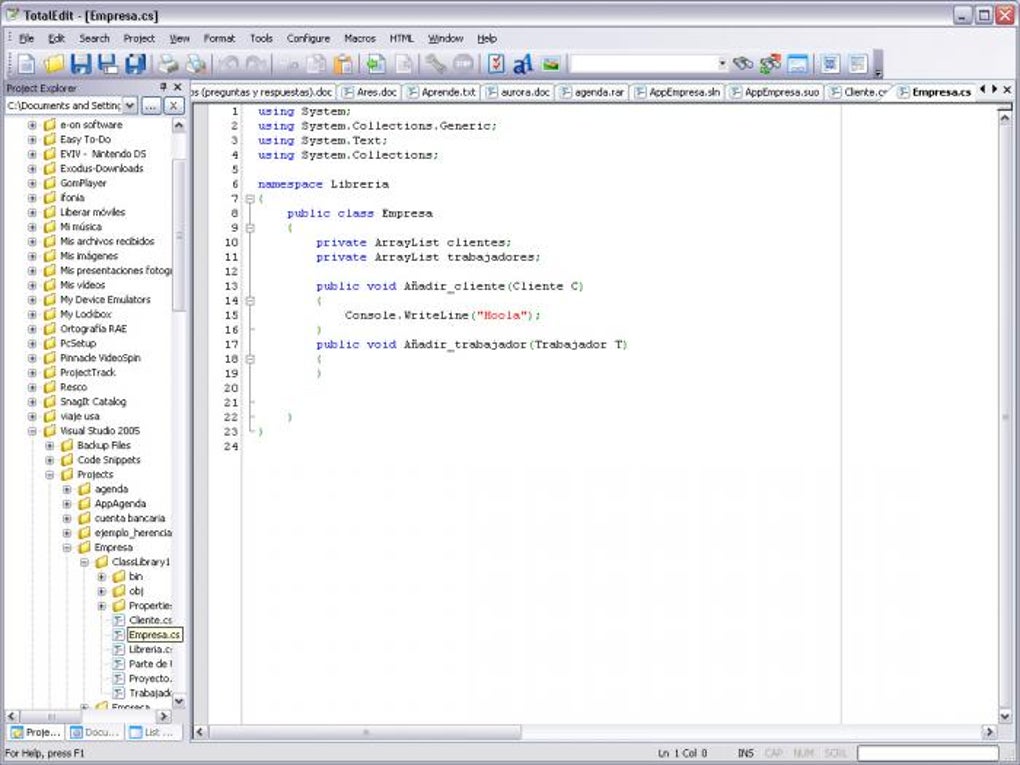Click the spell check icon in toolbar
This screenshot has height=765, width=1020.
pos(496,64)
